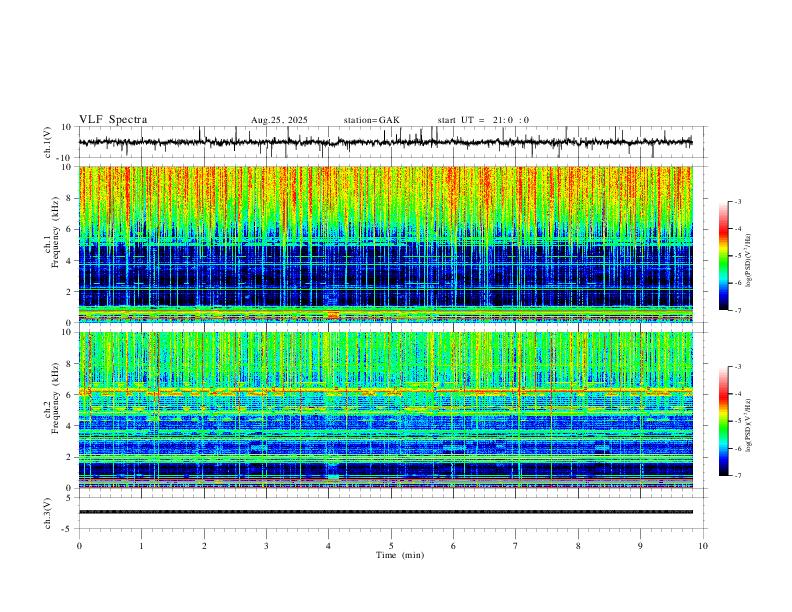Click time axis tick label '7'
Viewport: 792px width, 612px height.
[516, 546]
